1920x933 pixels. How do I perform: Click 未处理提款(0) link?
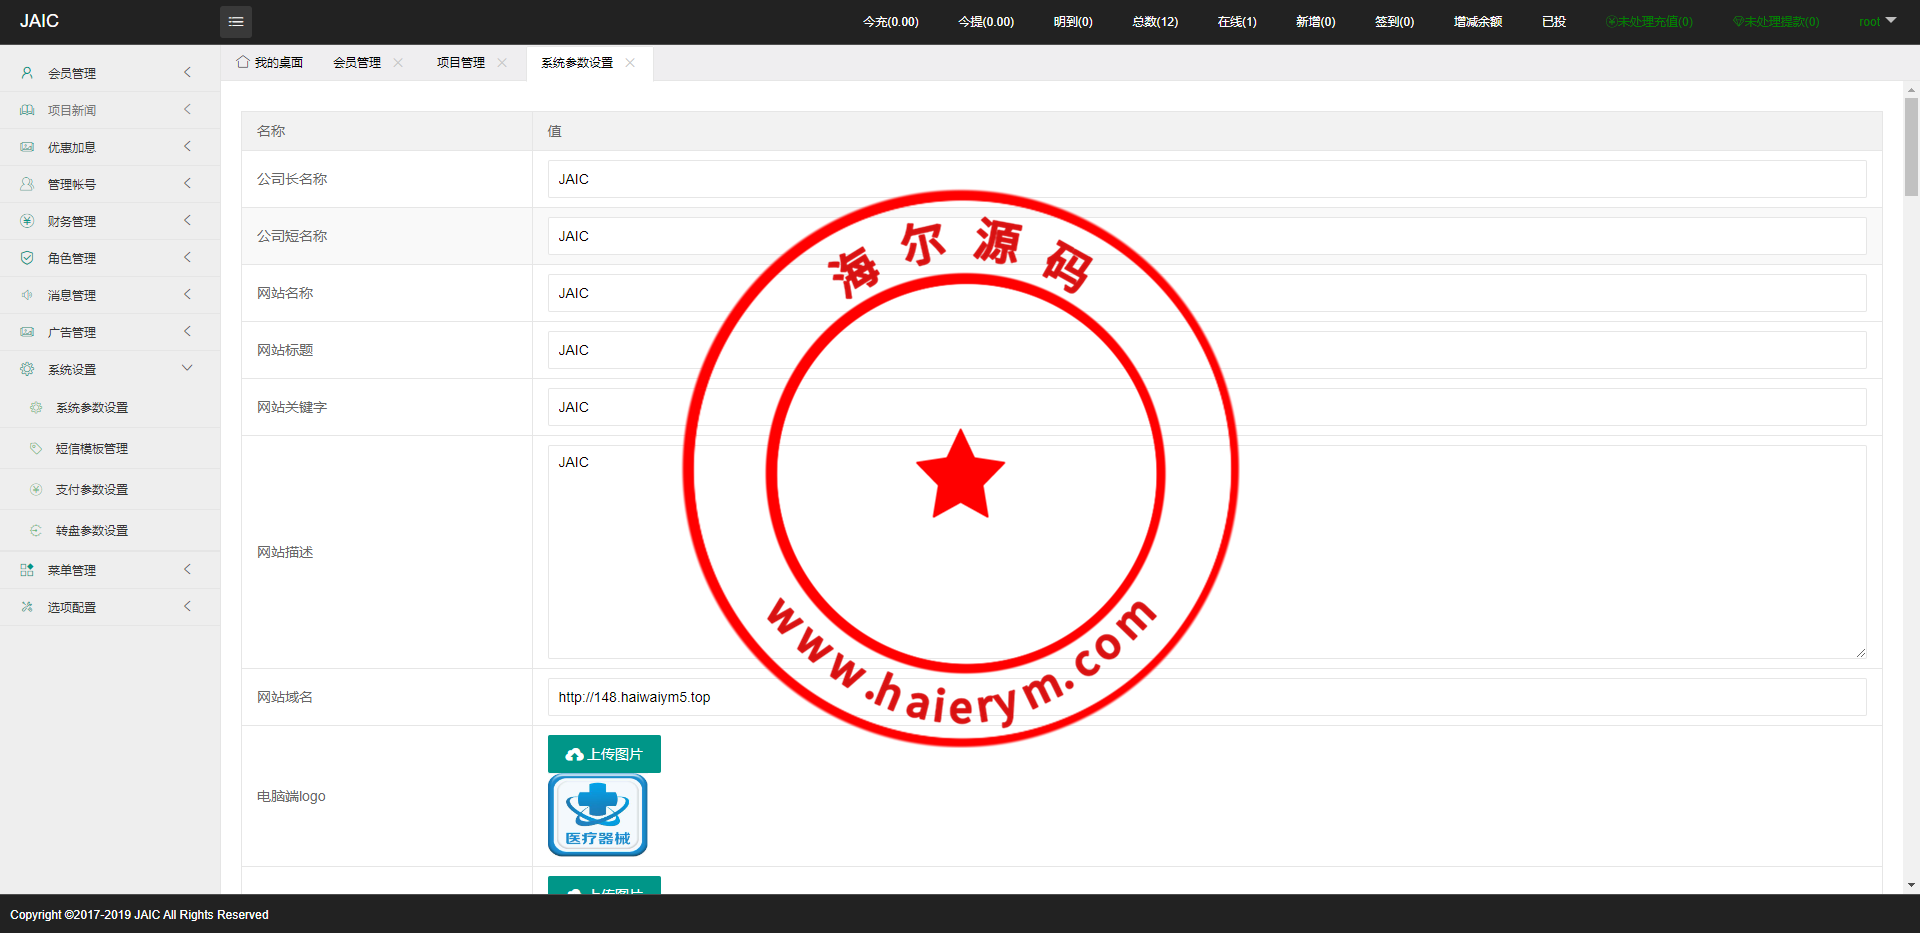[1776, 21]
